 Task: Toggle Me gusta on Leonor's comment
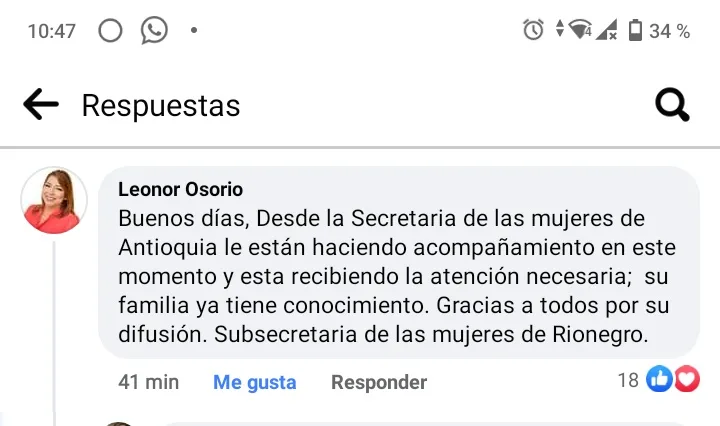pos(254,382)
